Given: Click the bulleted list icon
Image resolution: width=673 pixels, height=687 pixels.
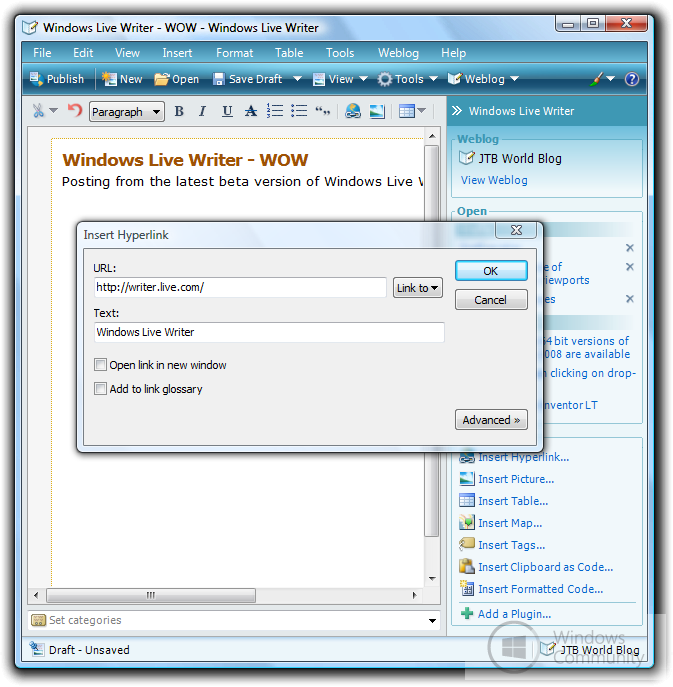Looking at the screenshot, I should click(x=298, y=111).
